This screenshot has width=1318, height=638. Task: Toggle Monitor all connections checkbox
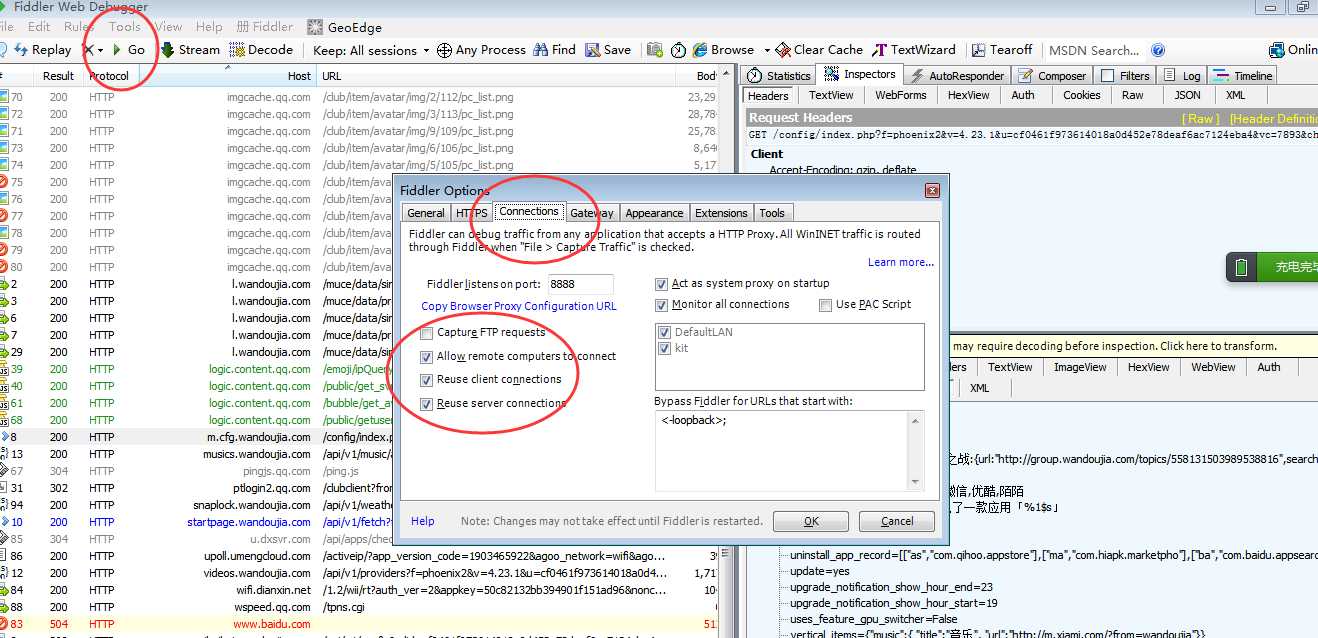[x=661, y=304]
